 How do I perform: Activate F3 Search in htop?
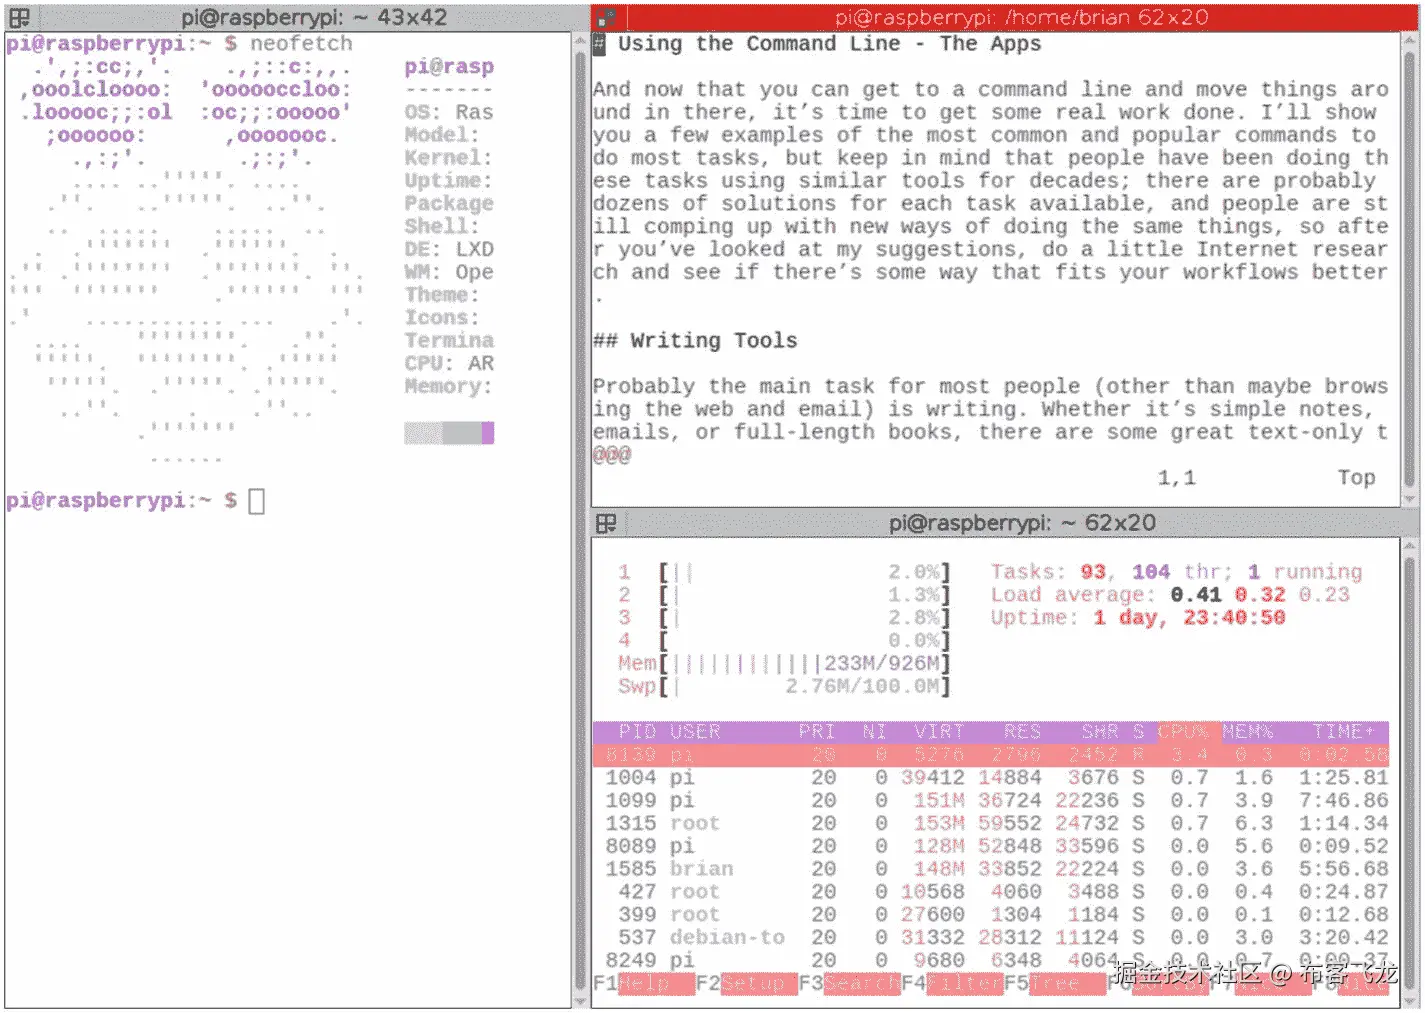pos(849,983)
